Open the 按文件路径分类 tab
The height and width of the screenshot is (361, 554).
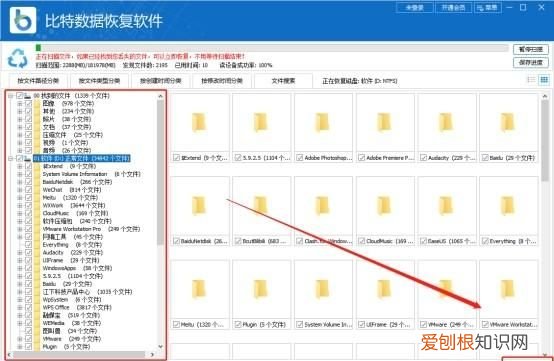coord(38,81)
